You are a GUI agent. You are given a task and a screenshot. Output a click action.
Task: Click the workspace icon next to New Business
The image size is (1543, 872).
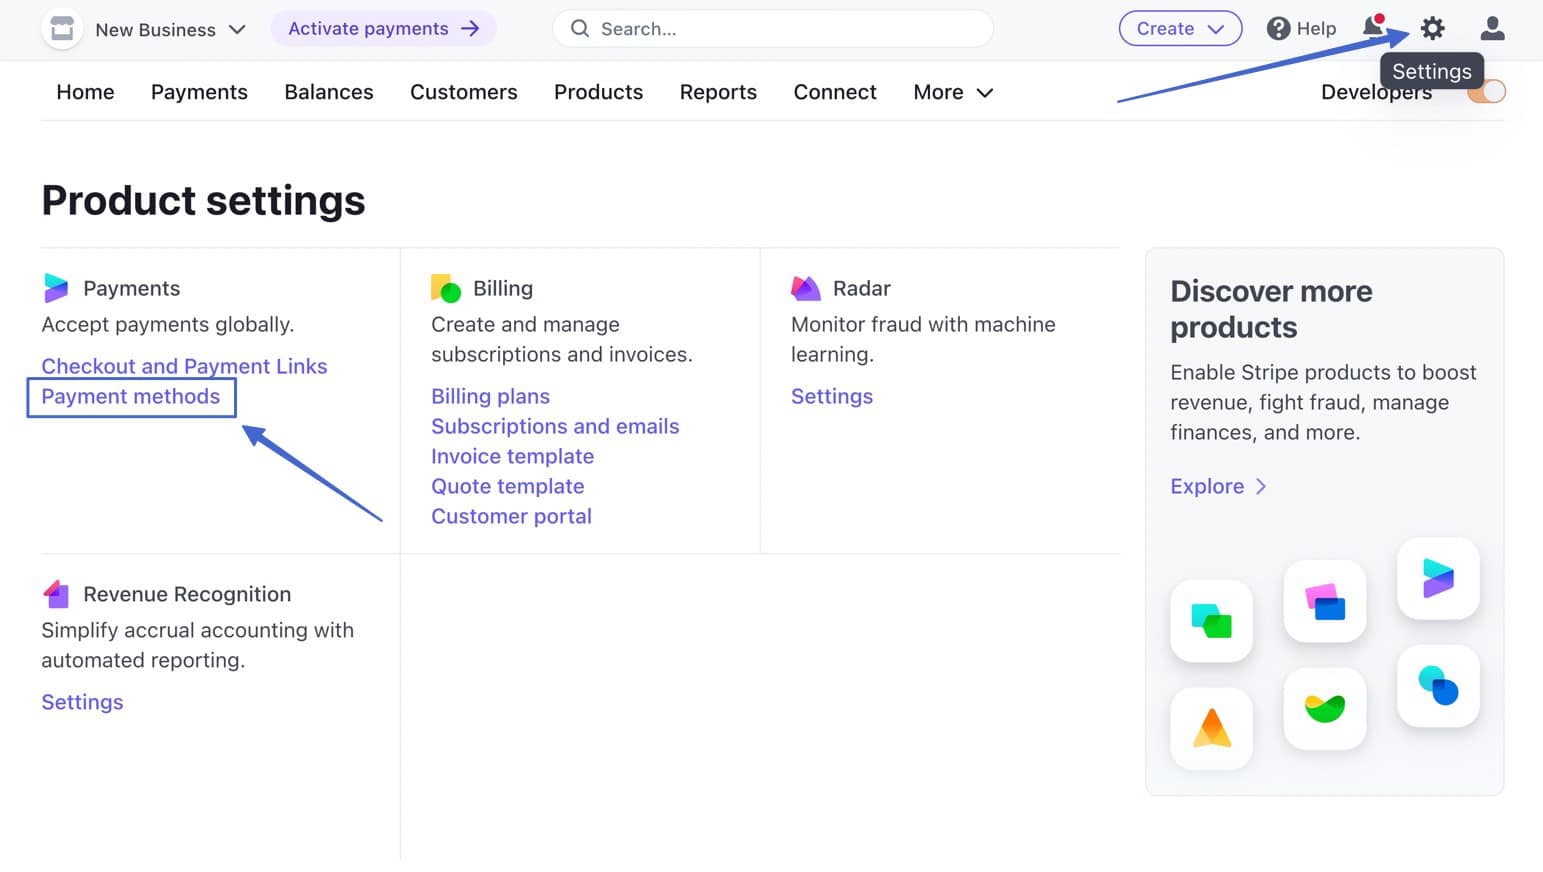[x=61, y=28]
